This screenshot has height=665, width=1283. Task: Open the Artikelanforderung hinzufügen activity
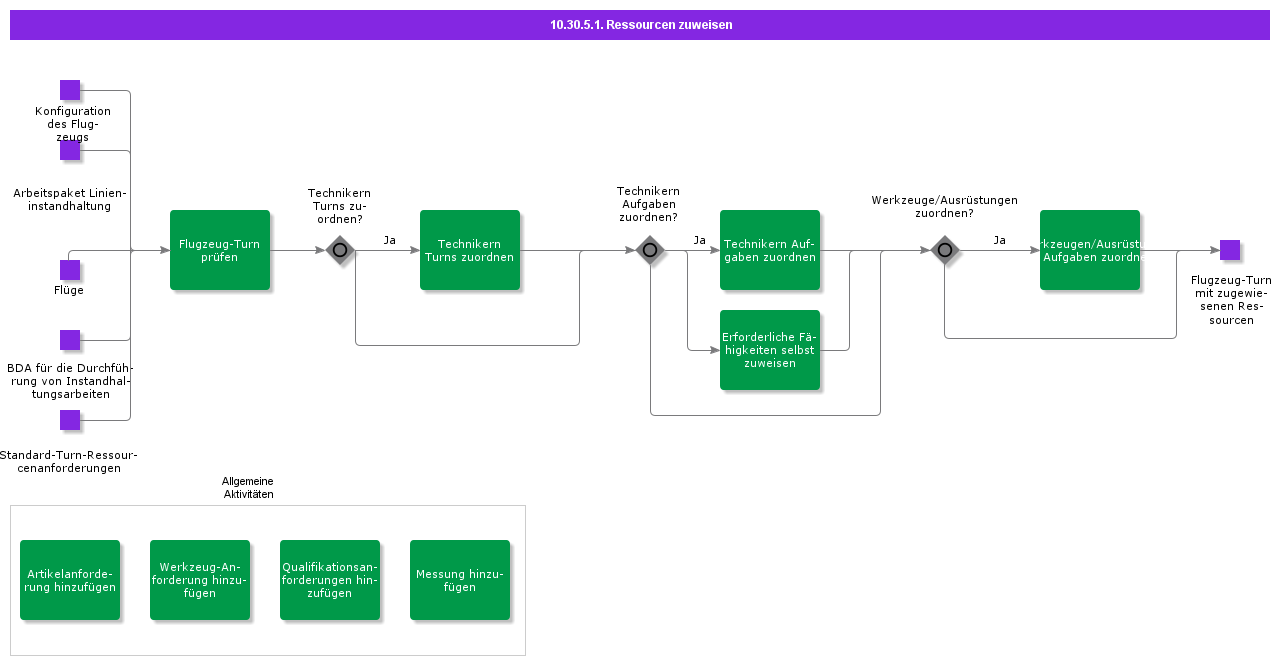[x=70, y=580]
